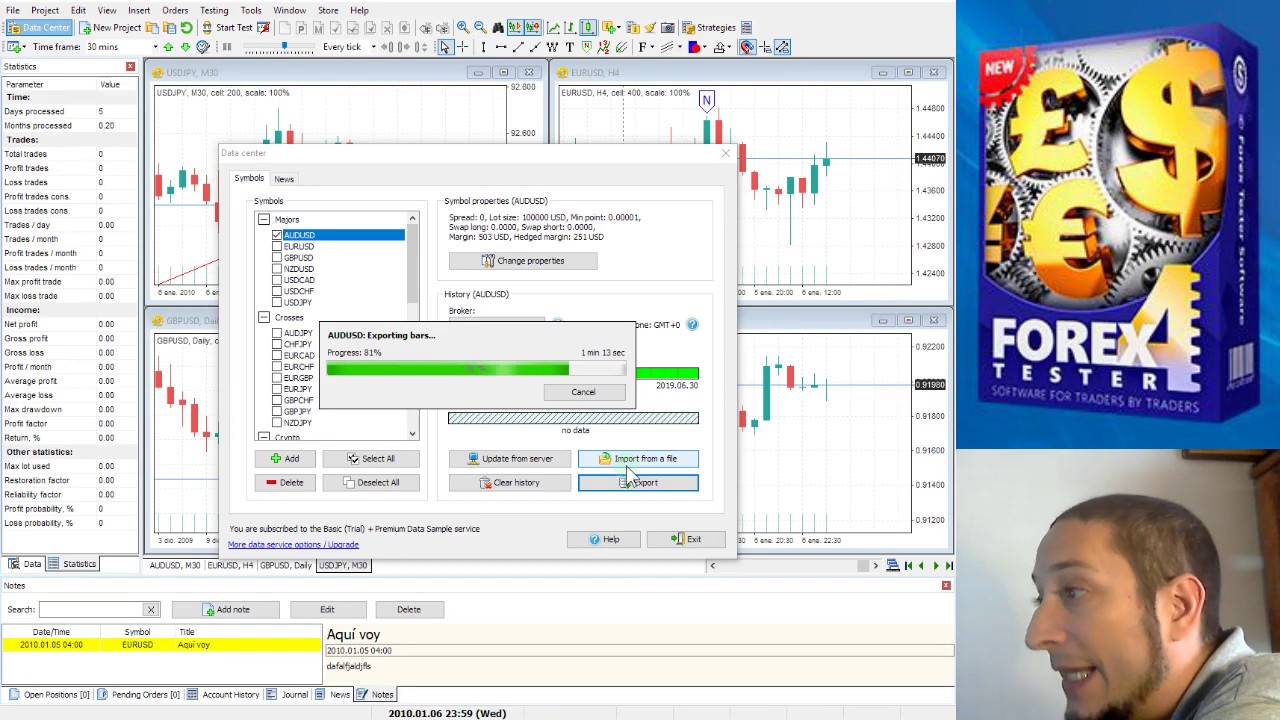Select the vertical line drawing tool
1280x720 pixels.
483,47
